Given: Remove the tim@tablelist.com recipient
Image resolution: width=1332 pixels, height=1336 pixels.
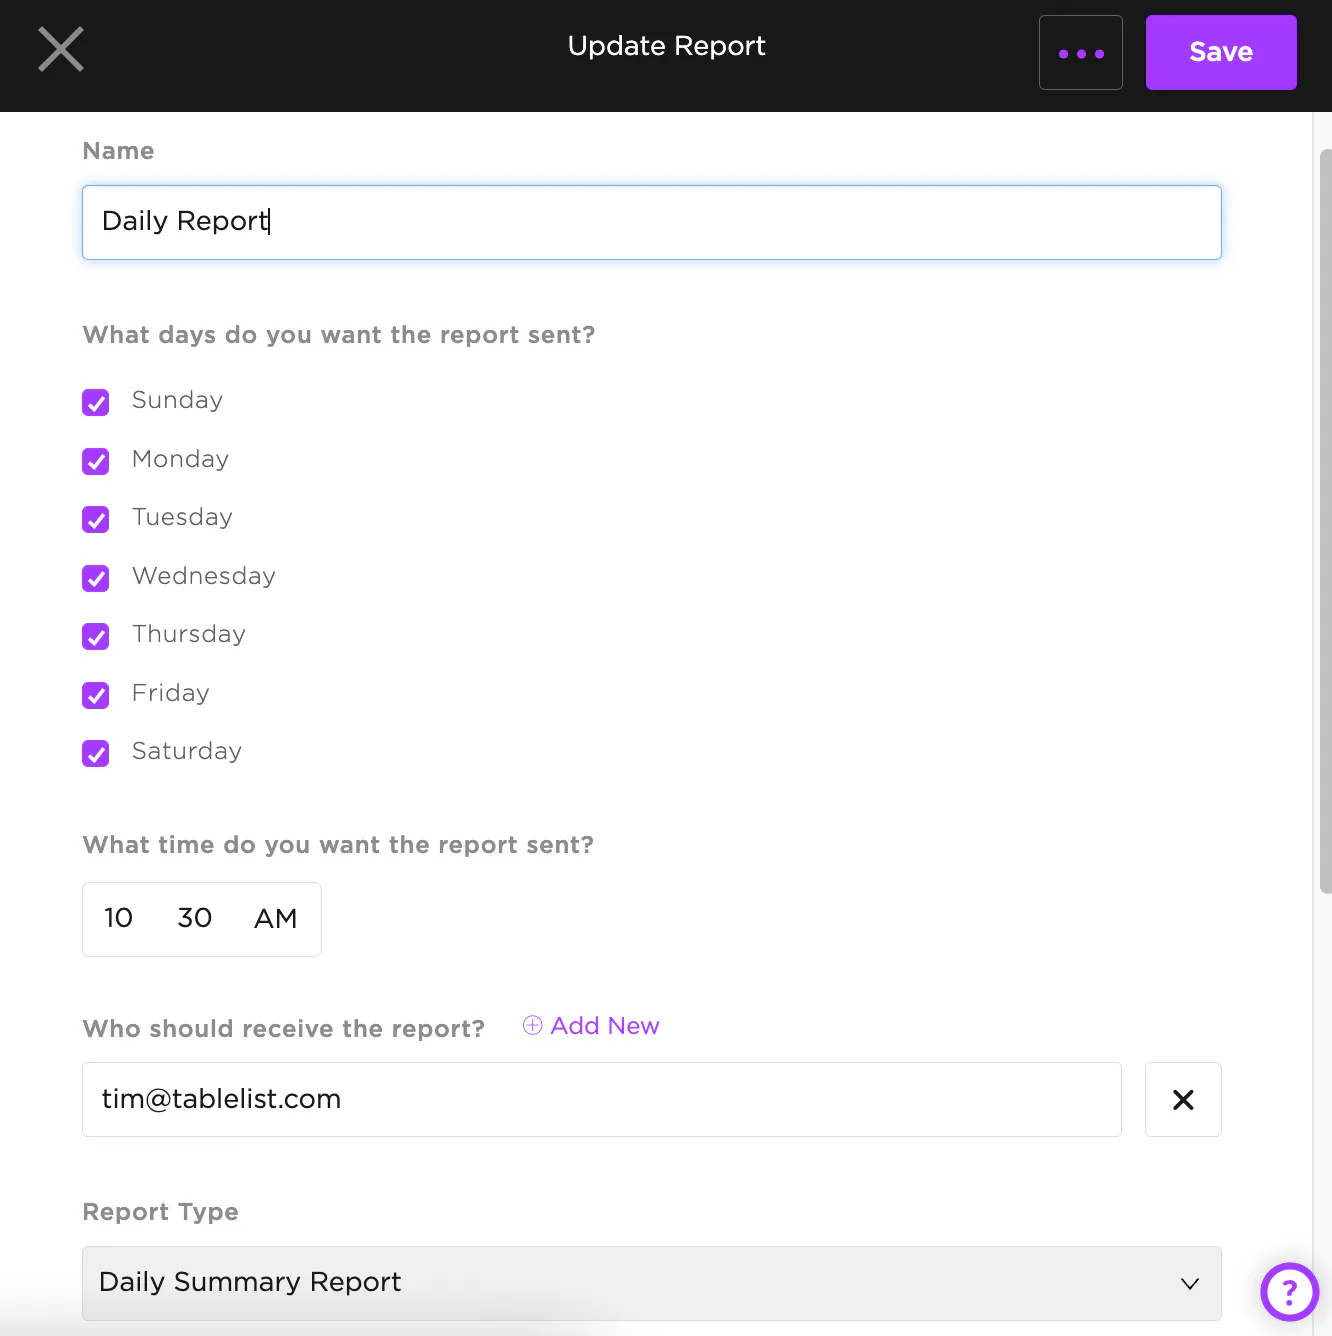Looking at the screenshot, I should pos(1183,1100).
